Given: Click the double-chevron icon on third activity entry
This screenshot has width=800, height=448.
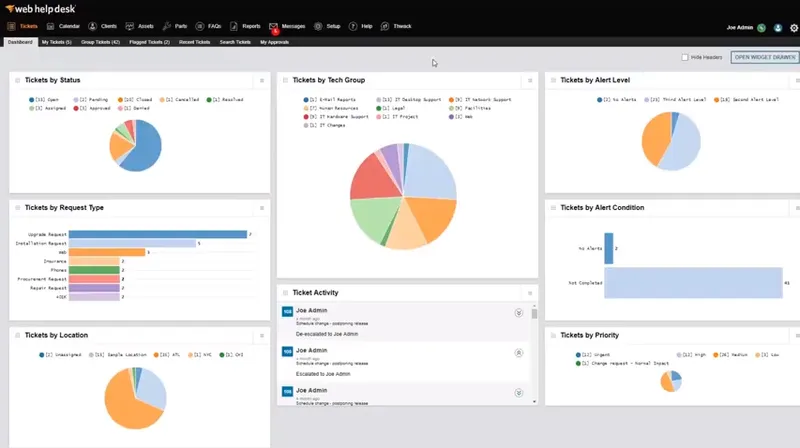Looking at the screenshot, I should click(518, 393).
